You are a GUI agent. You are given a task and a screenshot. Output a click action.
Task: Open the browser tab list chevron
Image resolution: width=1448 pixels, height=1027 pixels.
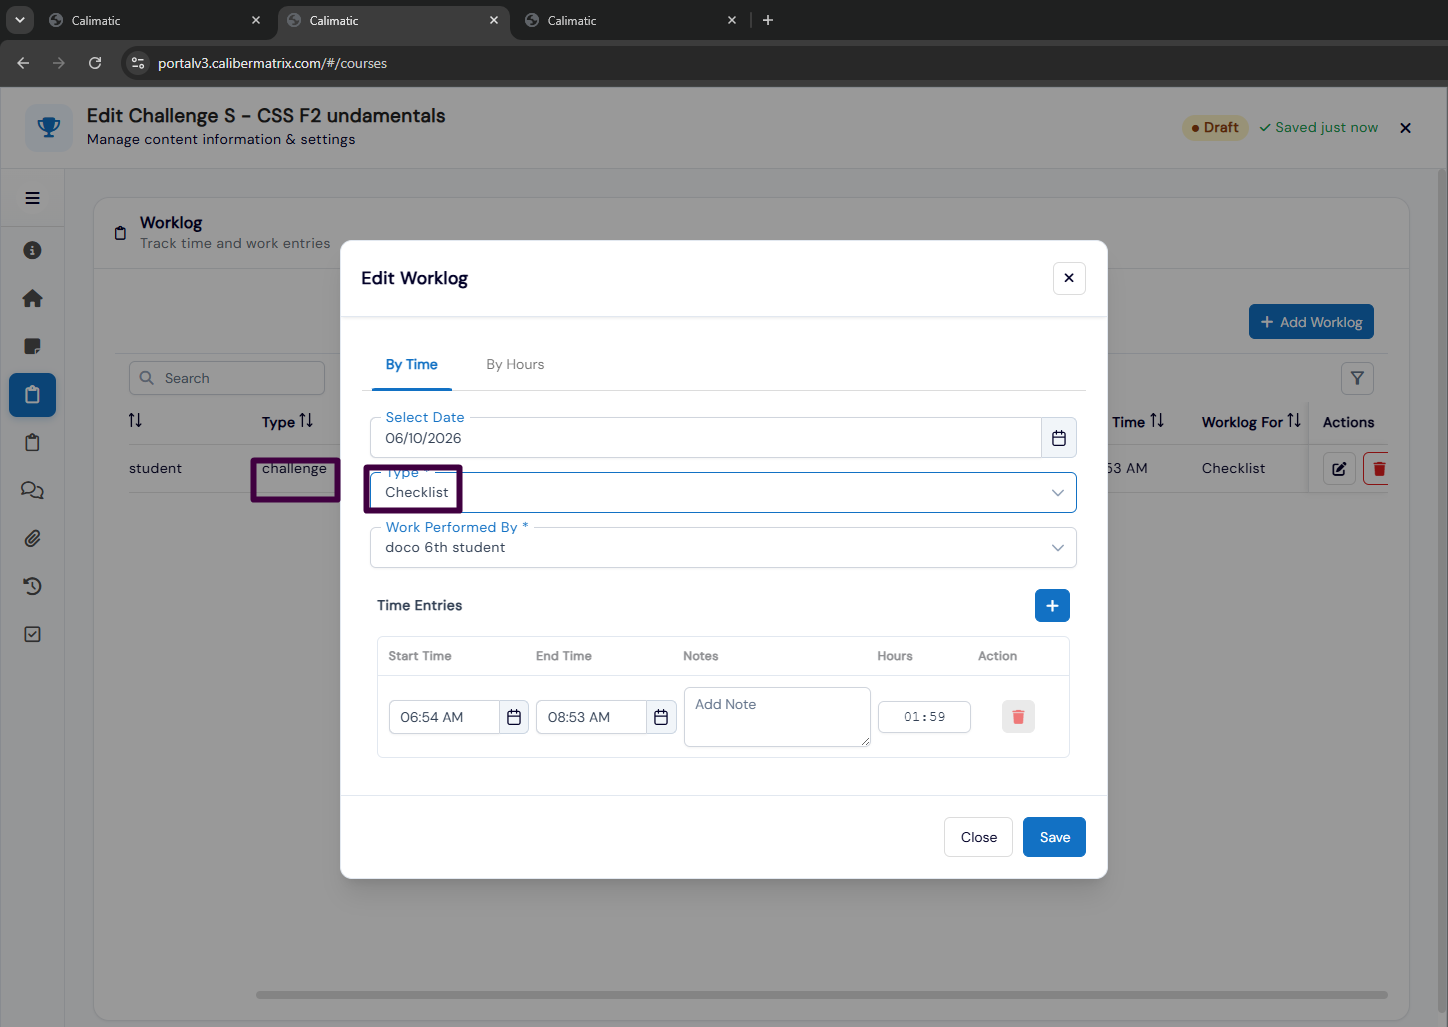click(19, 20)
